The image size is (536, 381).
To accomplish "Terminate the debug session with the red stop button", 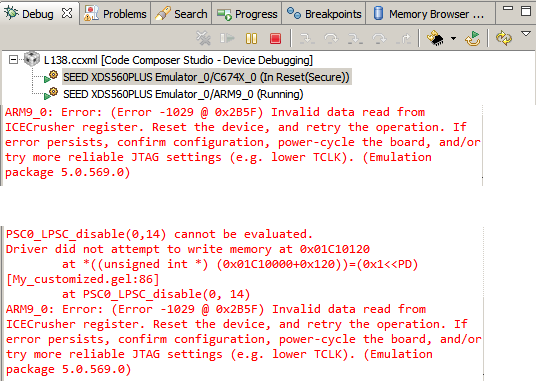I will 275,38.
